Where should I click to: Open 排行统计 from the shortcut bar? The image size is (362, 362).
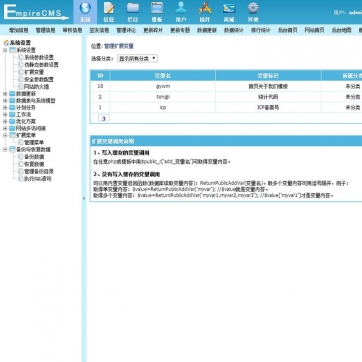point(261,30)
